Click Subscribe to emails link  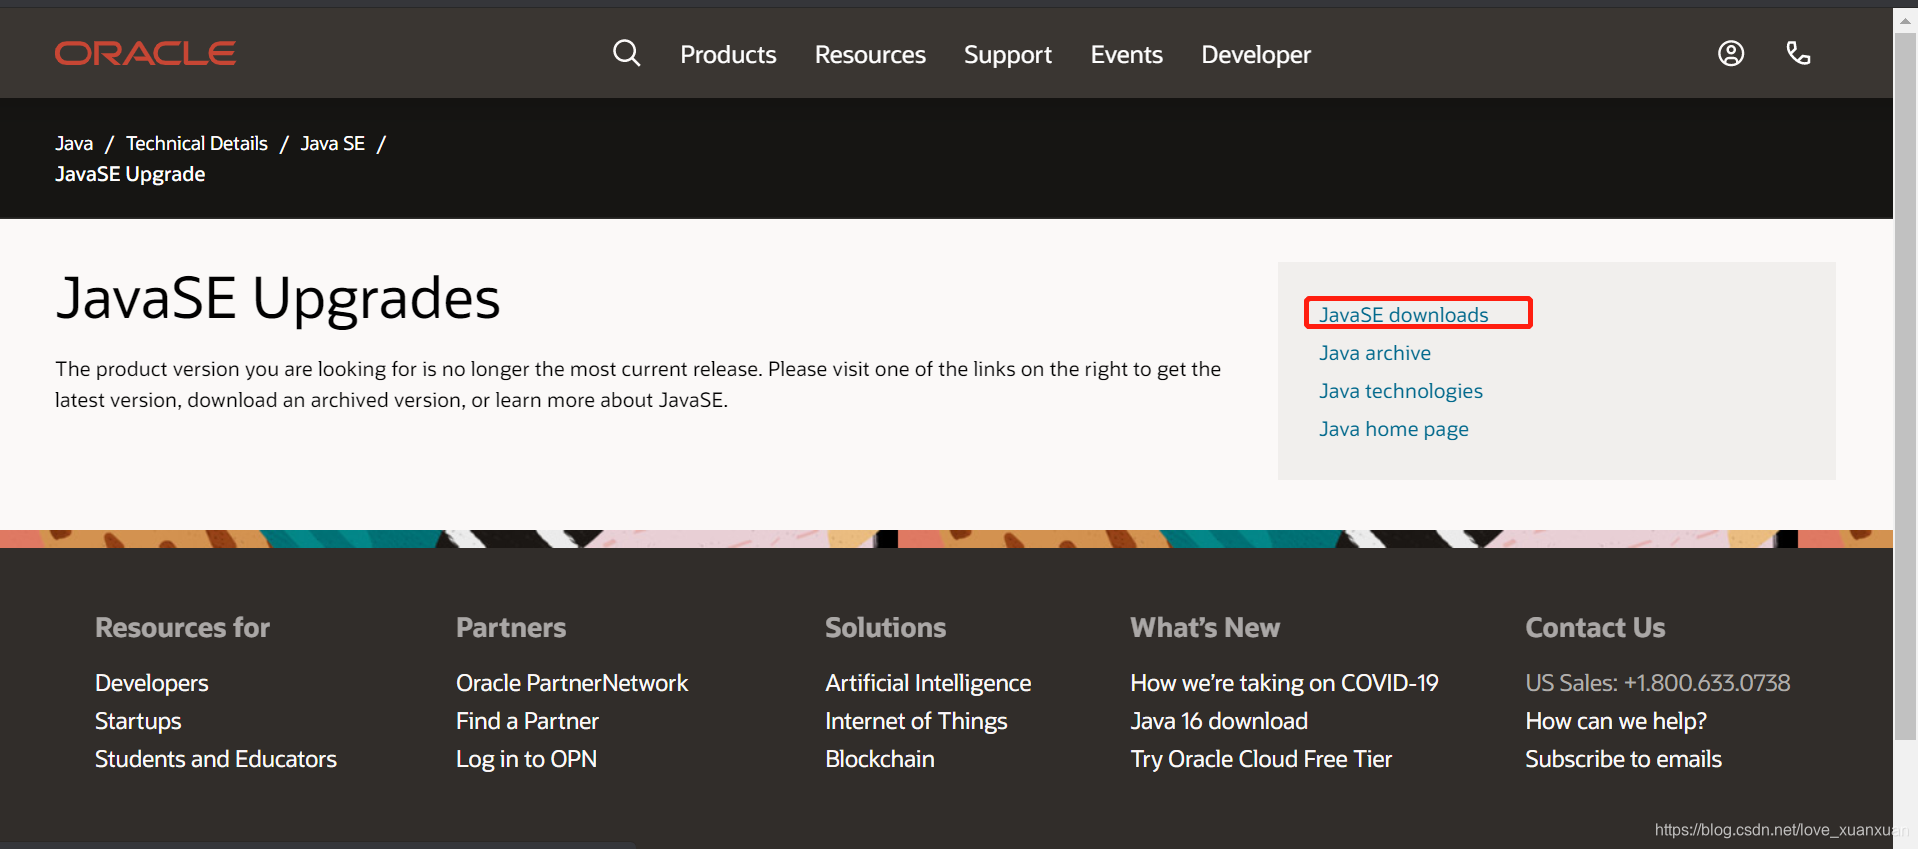click(1623, 759)
